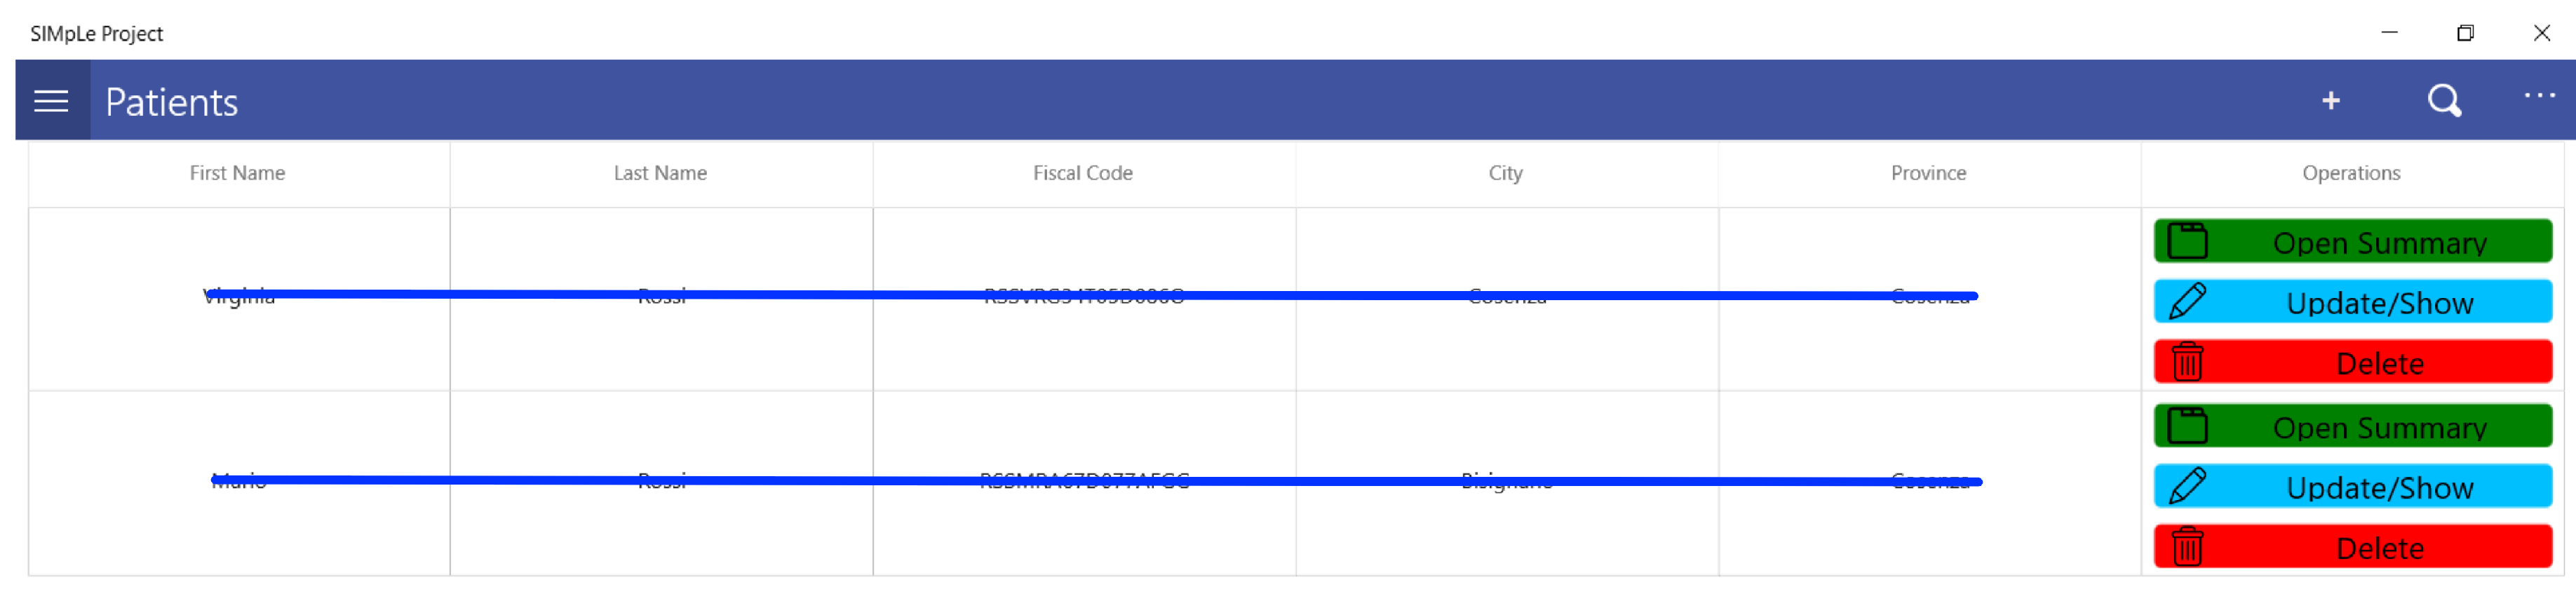The image size is (2576, 594).
Task: Click folder icon in second patient row
Action: (x=2187, y=427)
